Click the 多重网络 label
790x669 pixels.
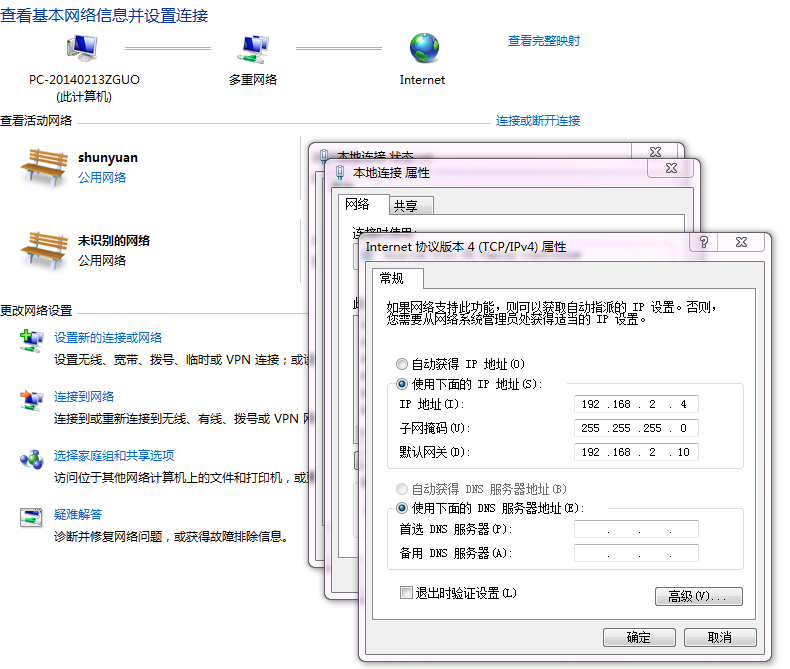tap(253, 80)
